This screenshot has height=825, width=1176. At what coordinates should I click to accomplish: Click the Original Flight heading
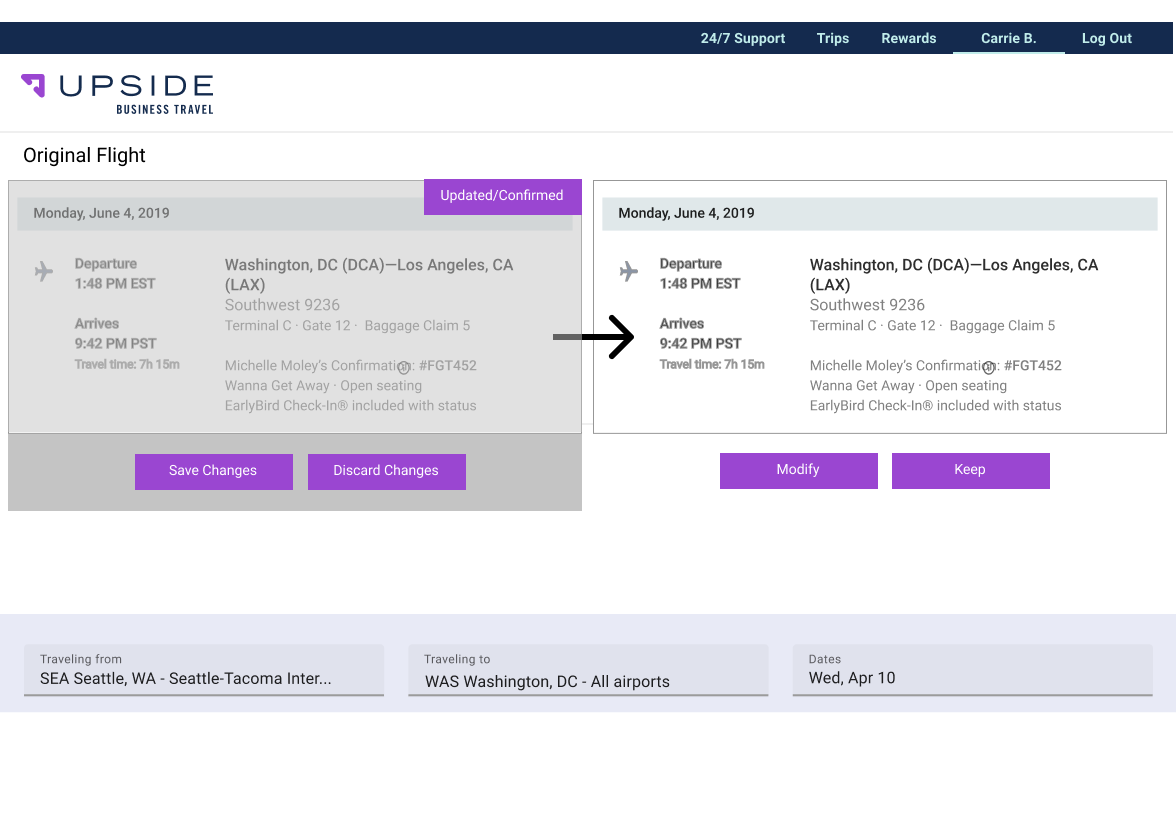pyautogui.click(x=84, y=155)
